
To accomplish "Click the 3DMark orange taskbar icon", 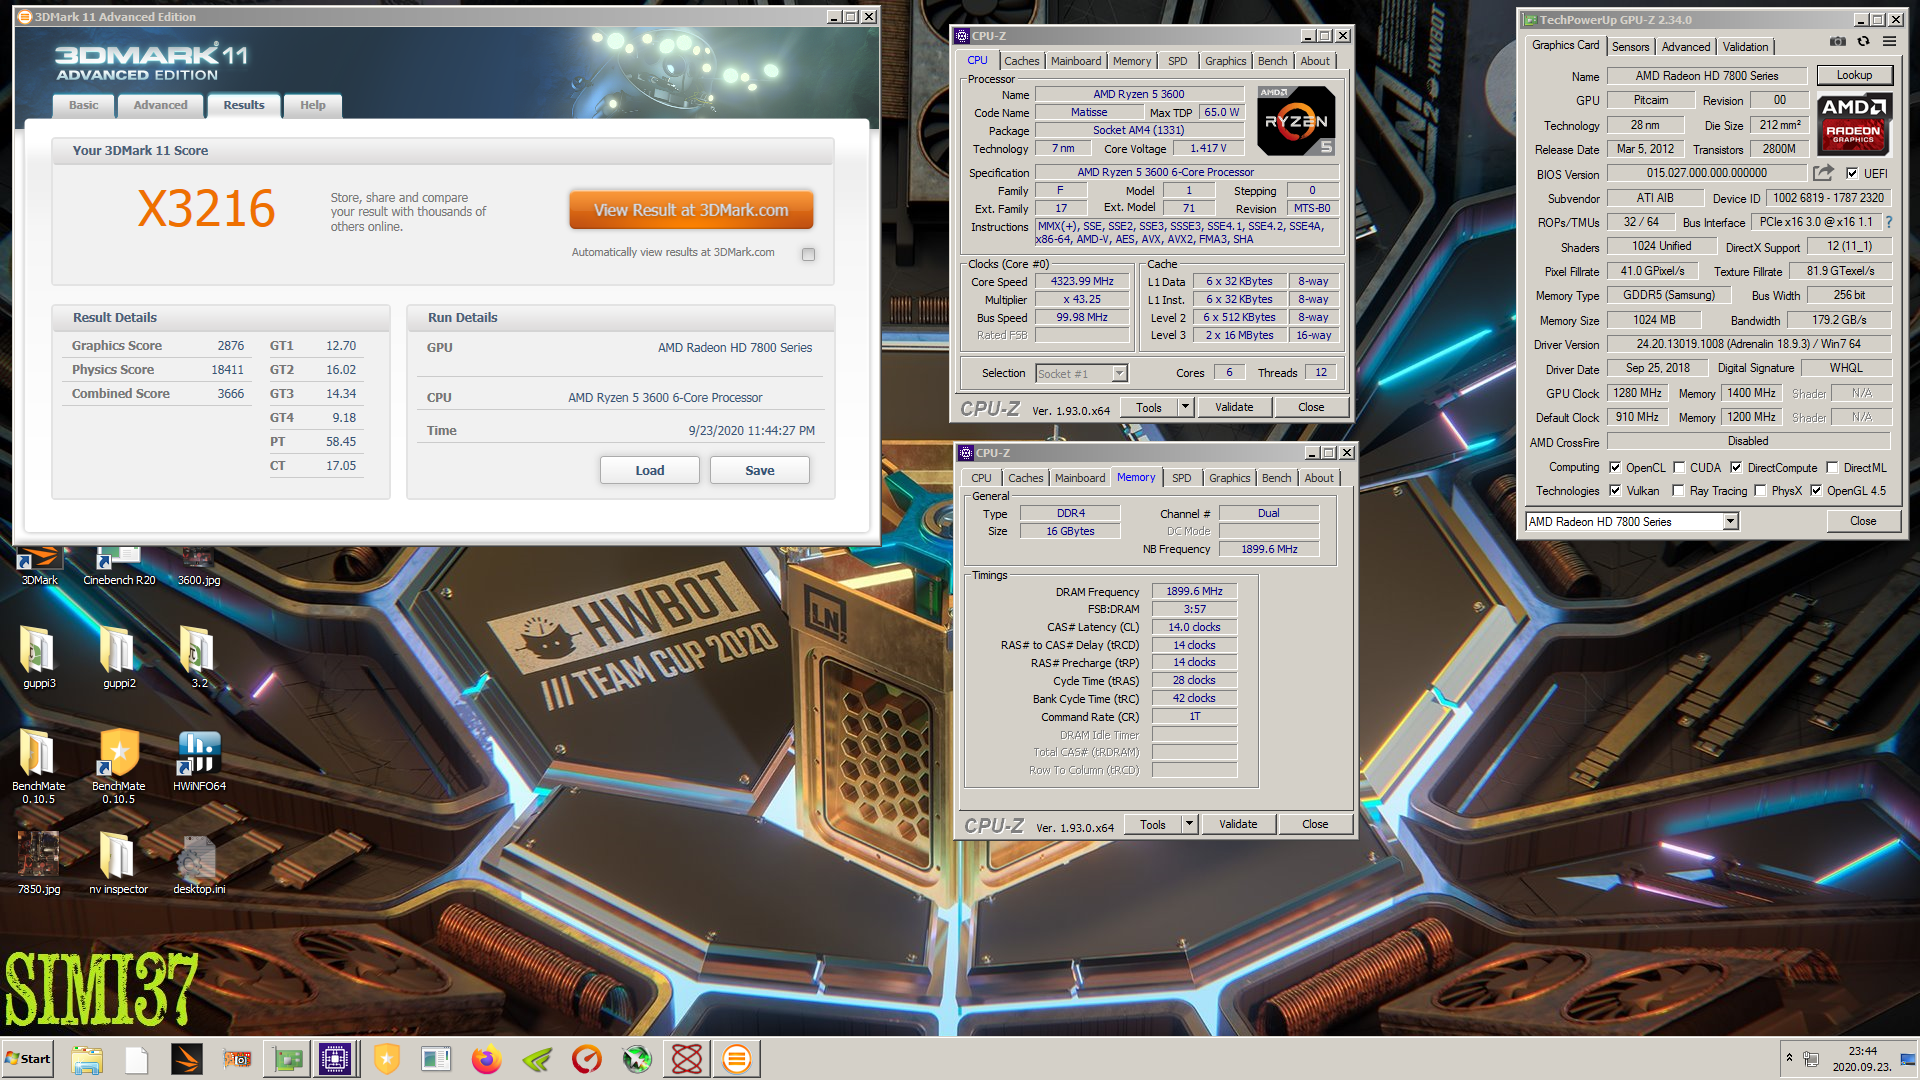I will click(x=187, y=1059).
